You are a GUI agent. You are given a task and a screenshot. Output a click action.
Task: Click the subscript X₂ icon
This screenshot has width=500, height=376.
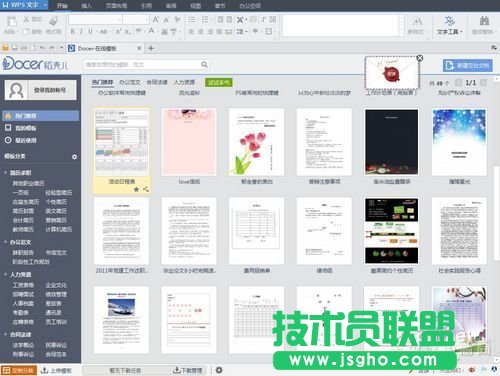pos(127,32)
